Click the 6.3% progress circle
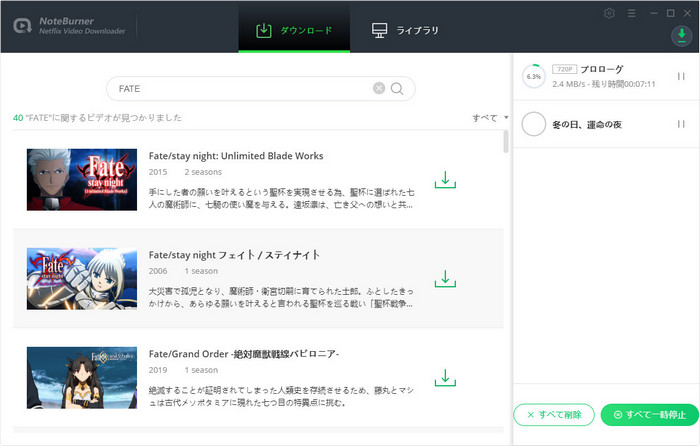Screen dimensions: 700x446 click(533, 76)
